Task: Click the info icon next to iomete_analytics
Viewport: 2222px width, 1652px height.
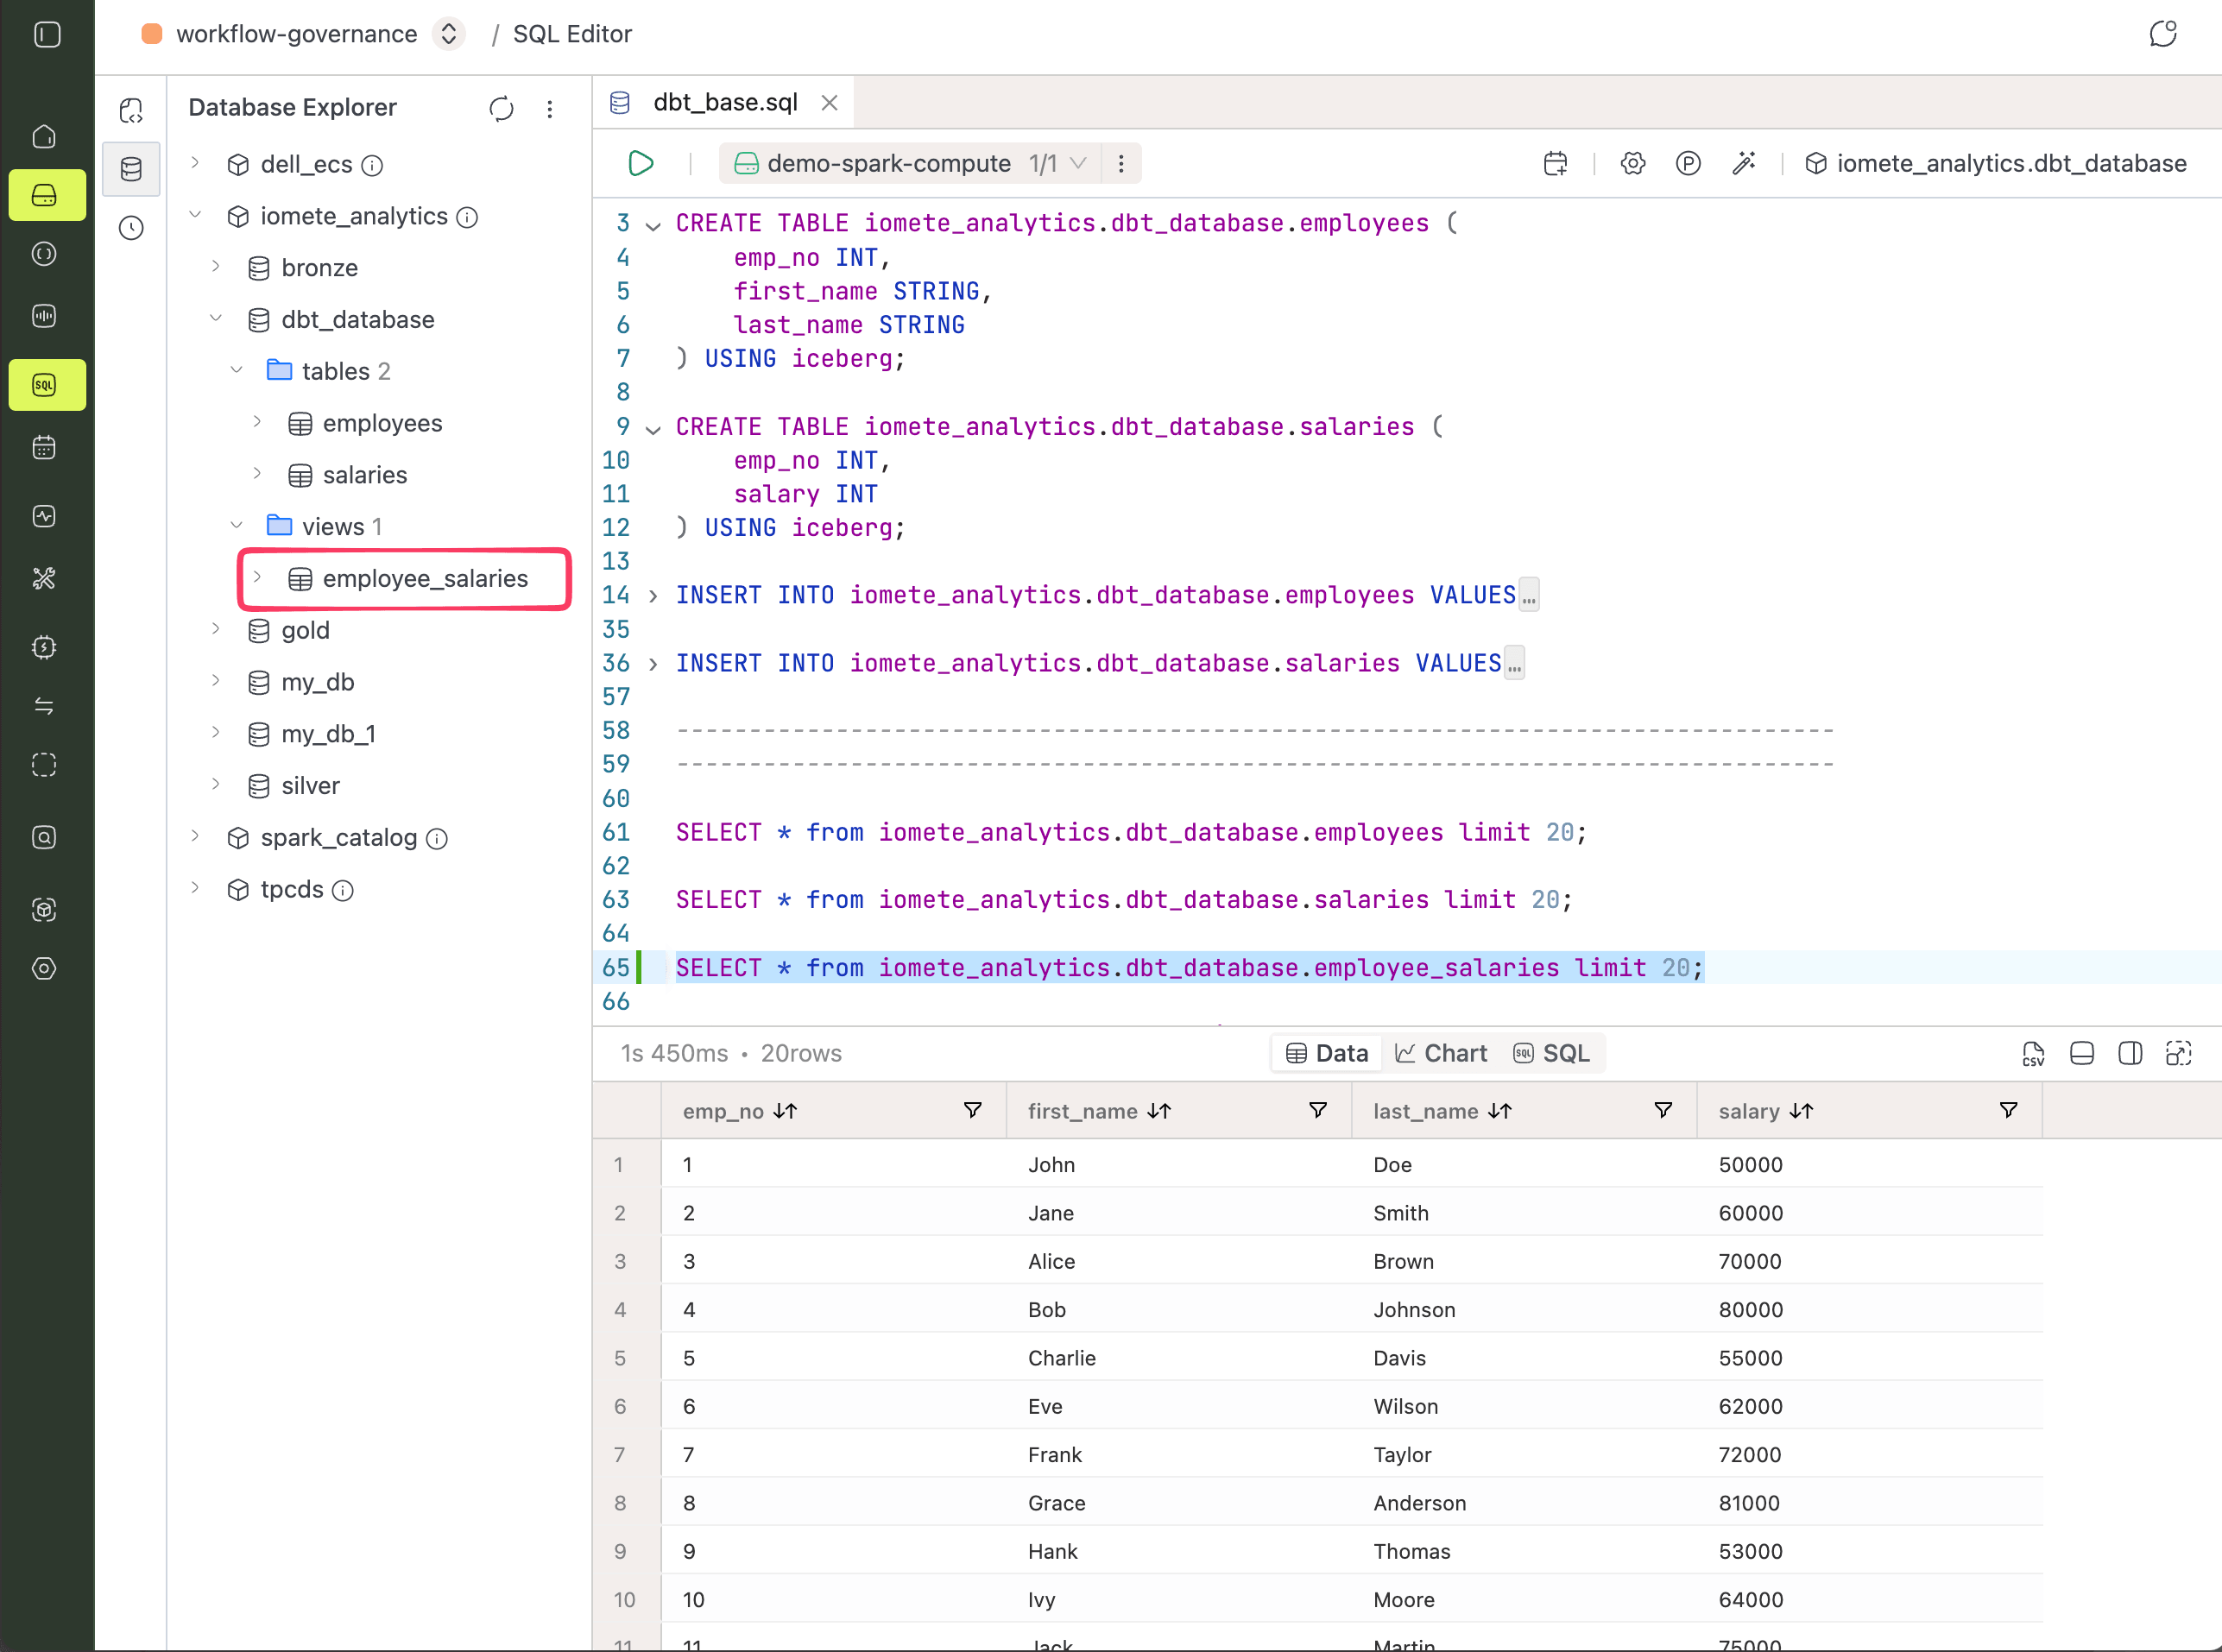Action: (x=467, y=217)
